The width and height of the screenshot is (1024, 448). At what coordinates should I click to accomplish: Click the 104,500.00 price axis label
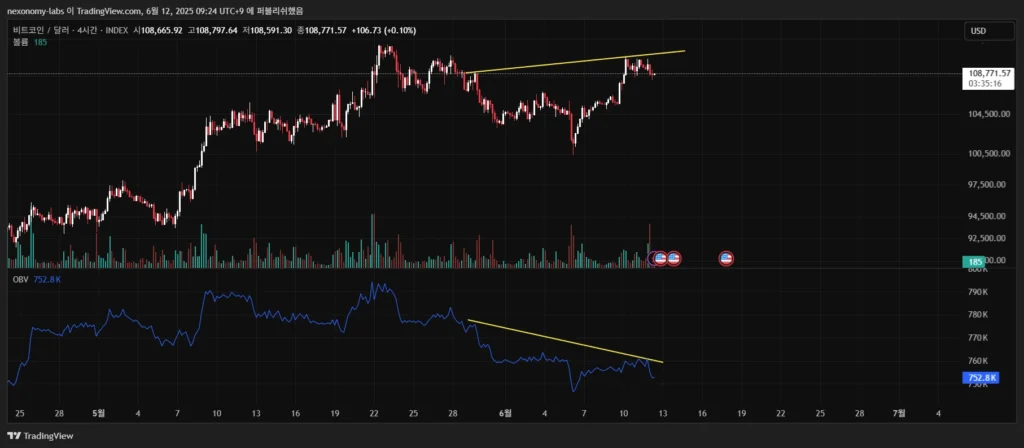(x=987, y=114)
